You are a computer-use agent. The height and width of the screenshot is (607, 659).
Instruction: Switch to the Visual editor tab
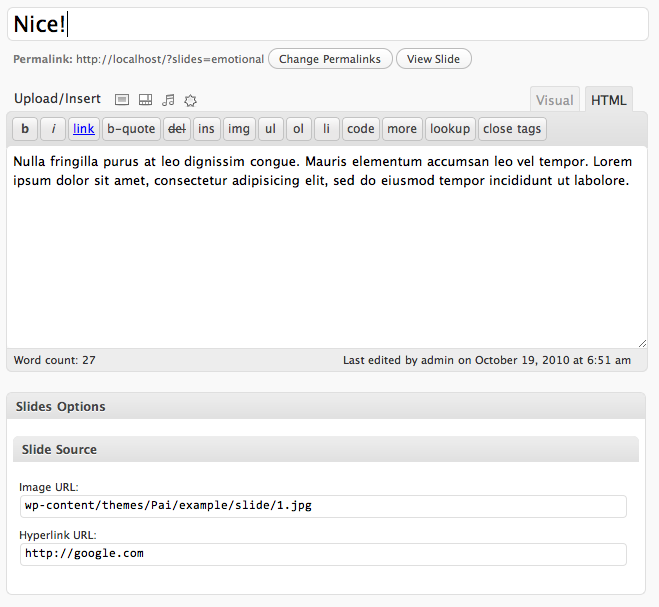point(555,100)
